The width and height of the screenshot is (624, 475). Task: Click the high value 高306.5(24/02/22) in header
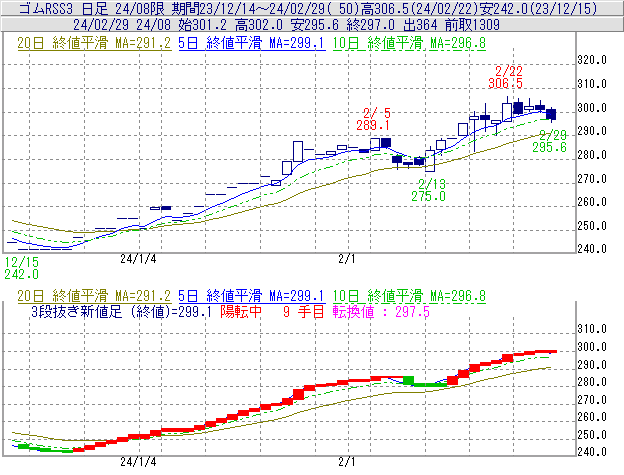tap(419, 8)
